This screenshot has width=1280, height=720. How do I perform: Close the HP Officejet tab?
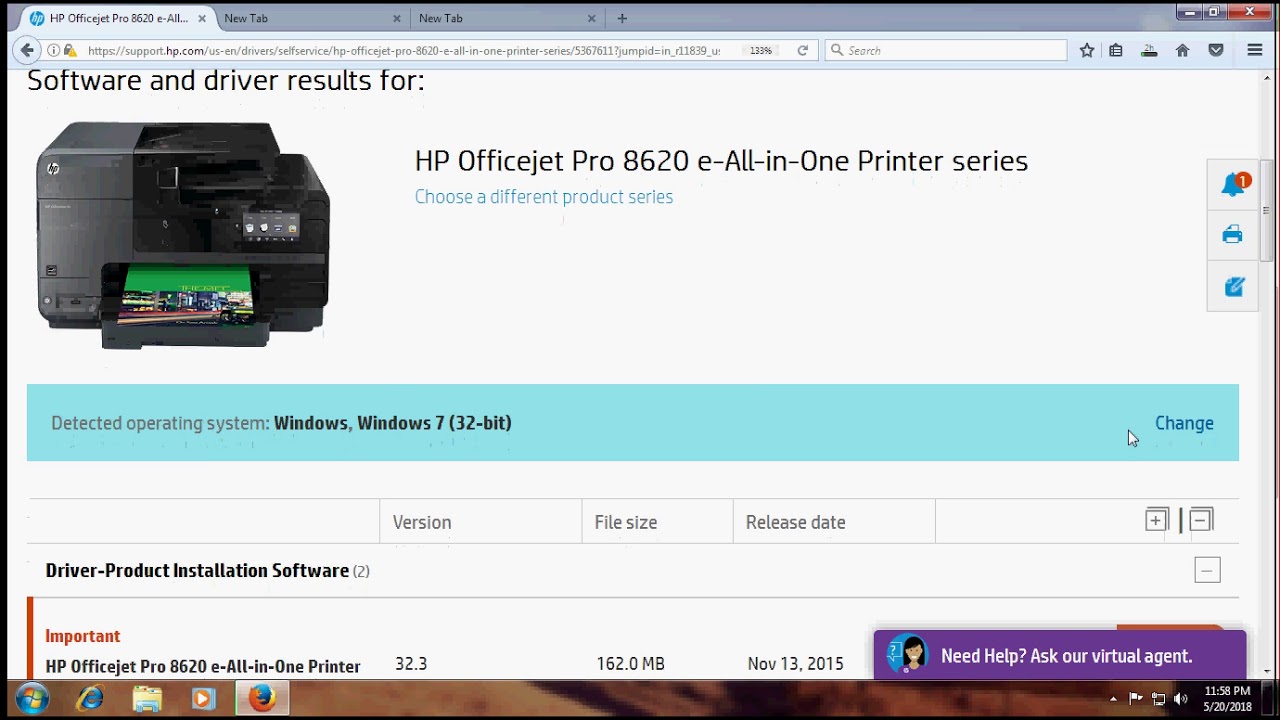(x=201, y=18)
